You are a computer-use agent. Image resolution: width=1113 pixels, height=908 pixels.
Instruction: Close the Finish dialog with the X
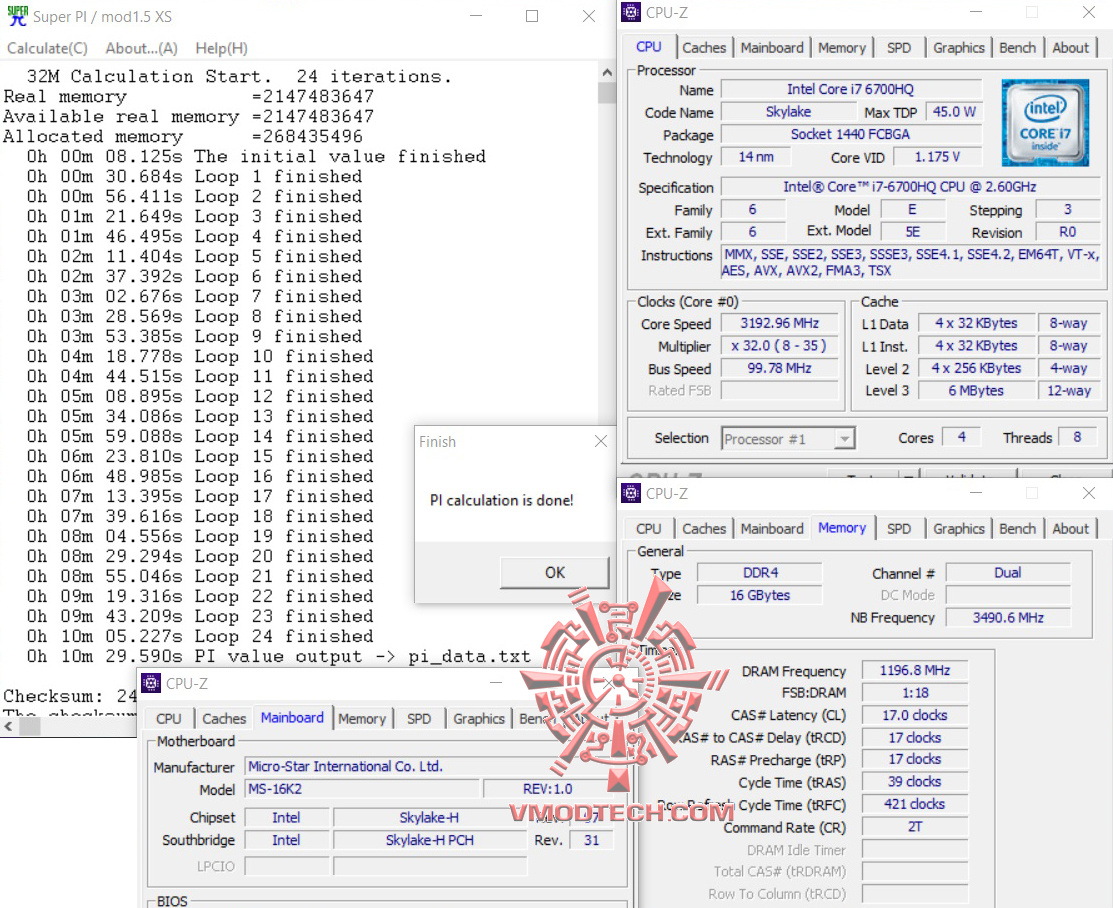point(601,441)
